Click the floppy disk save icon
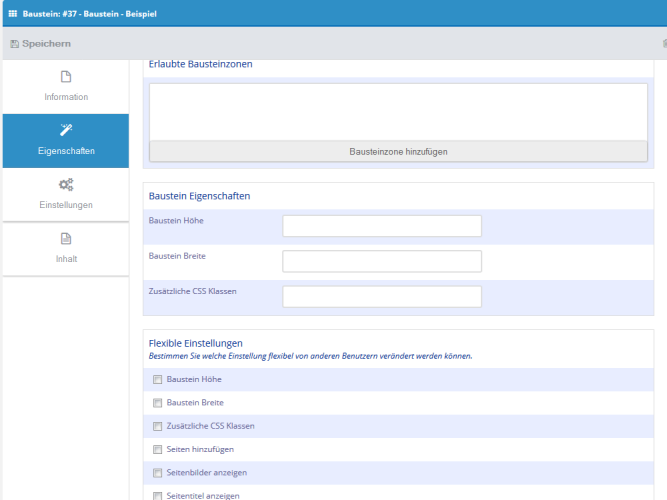This screenshot has height=500, width=667. coord(14,44)
